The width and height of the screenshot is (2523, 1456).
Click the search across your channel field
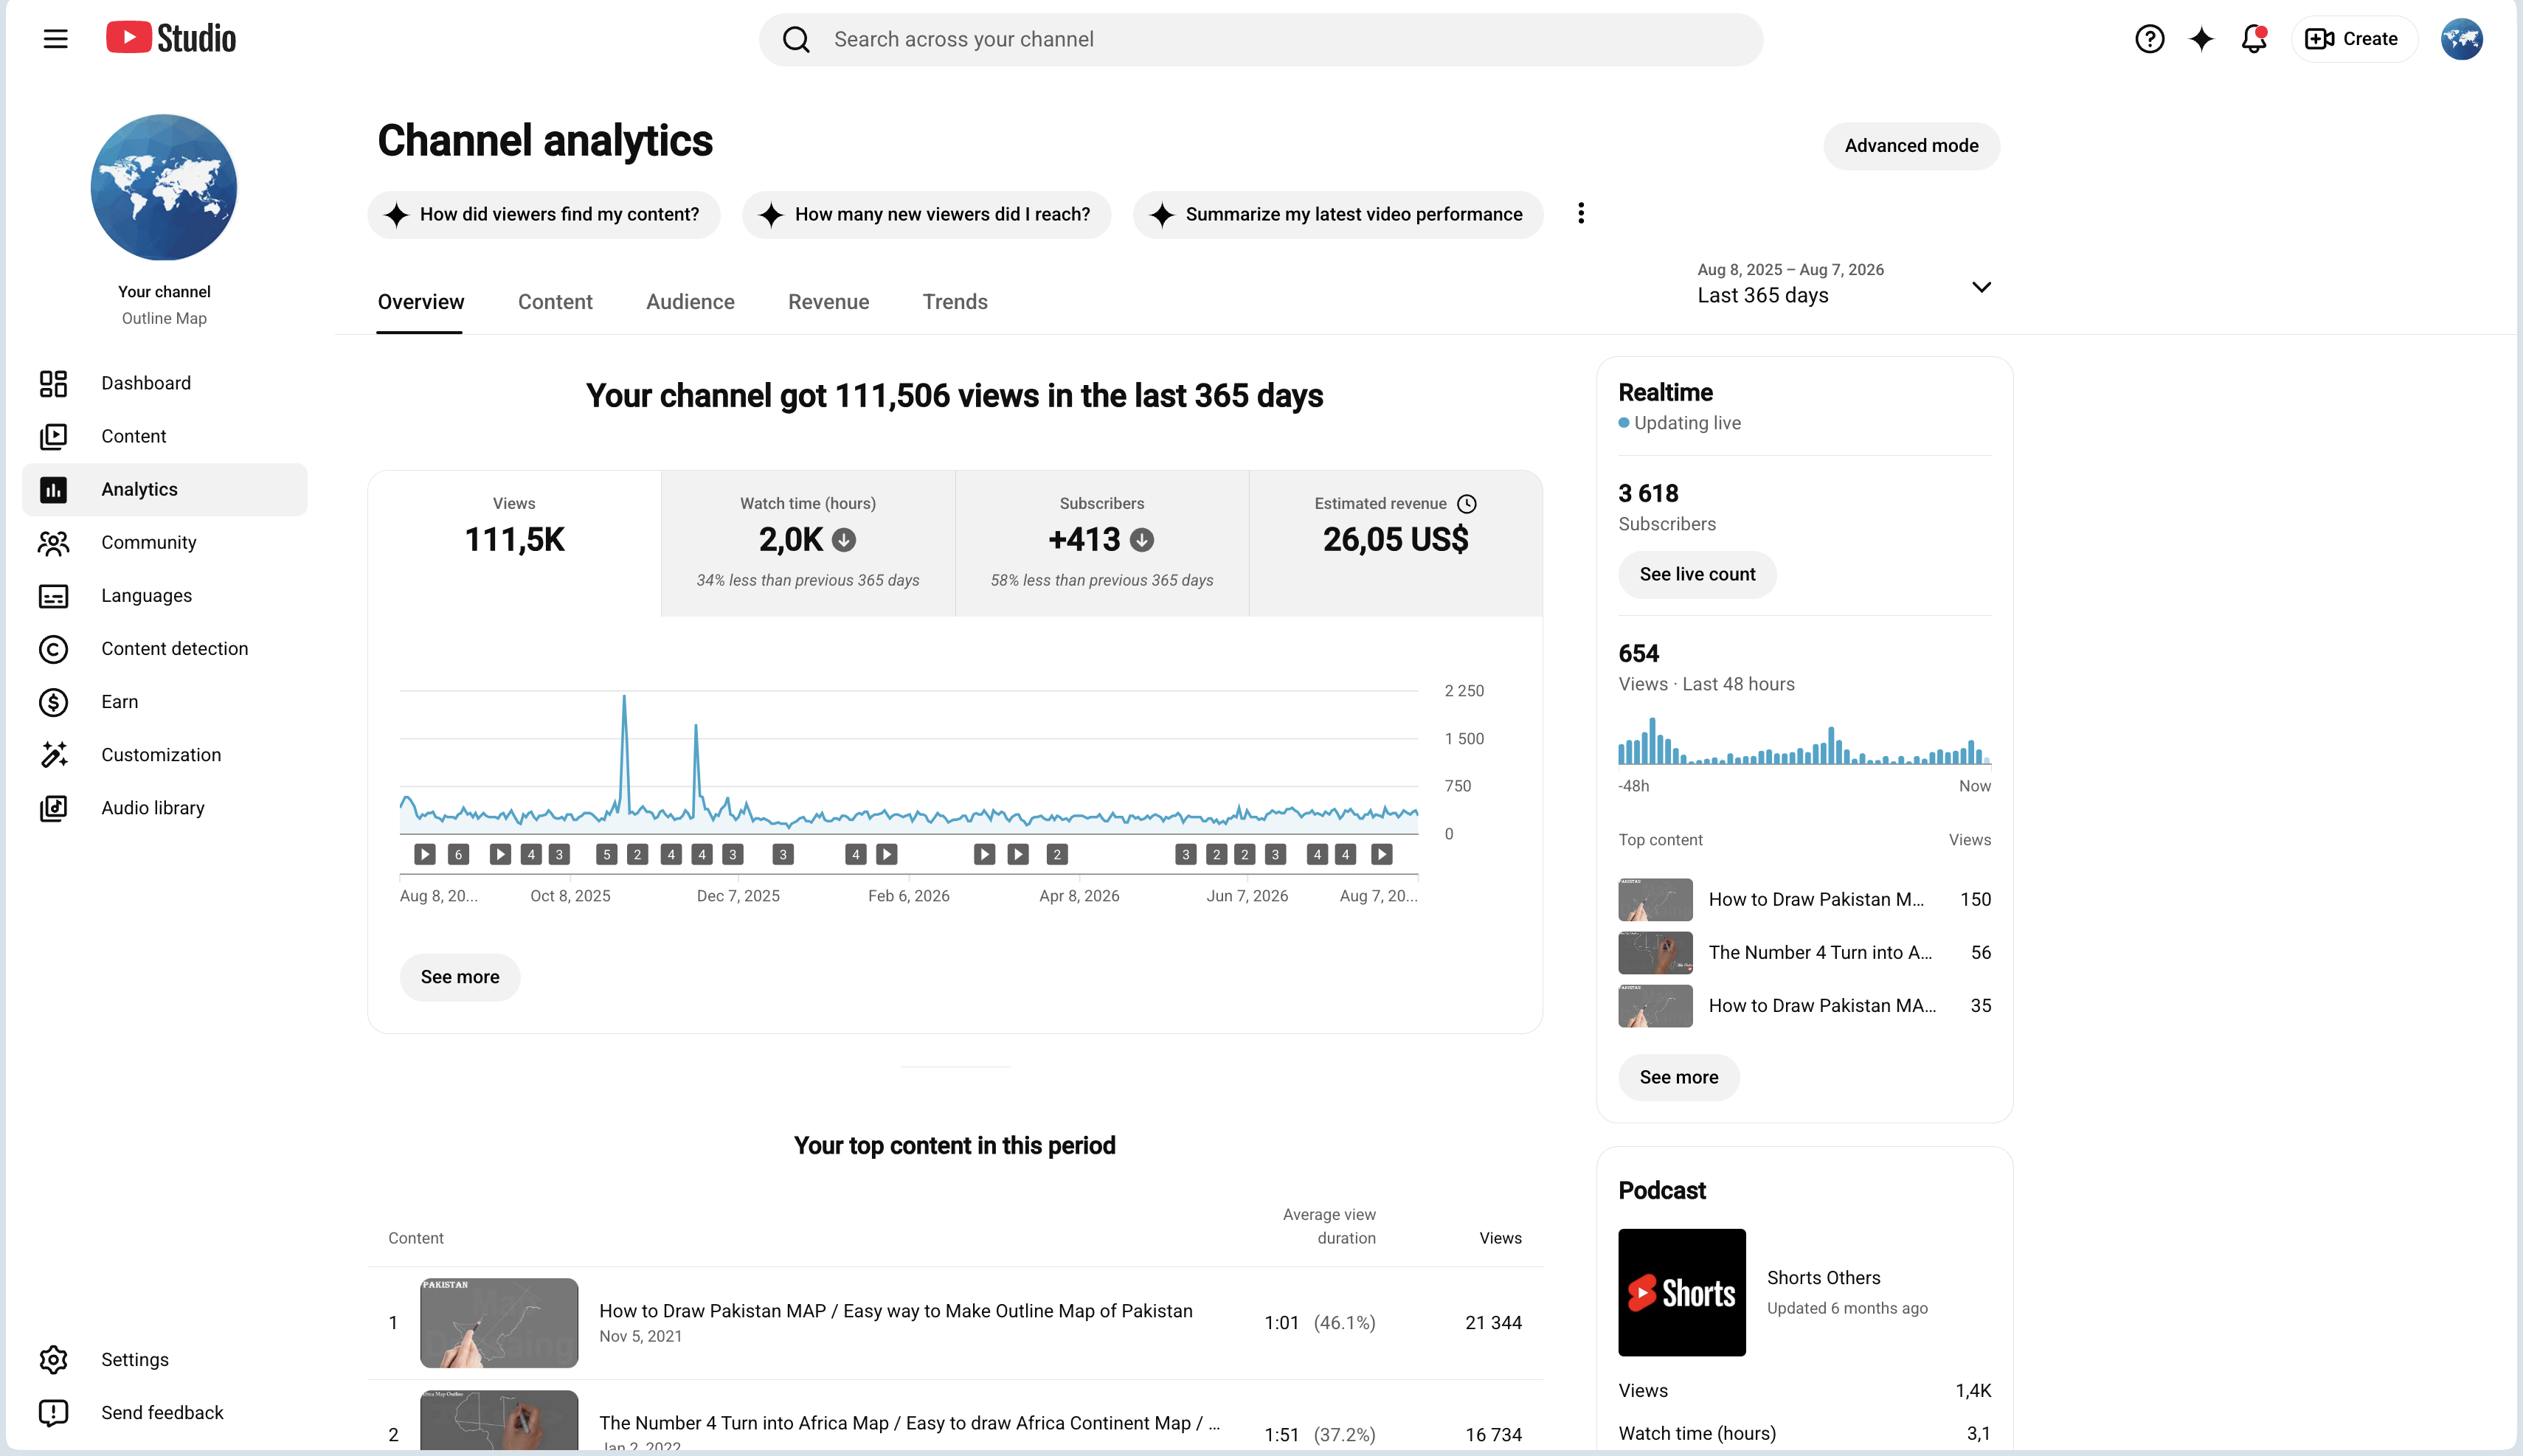coord(1260,40)
